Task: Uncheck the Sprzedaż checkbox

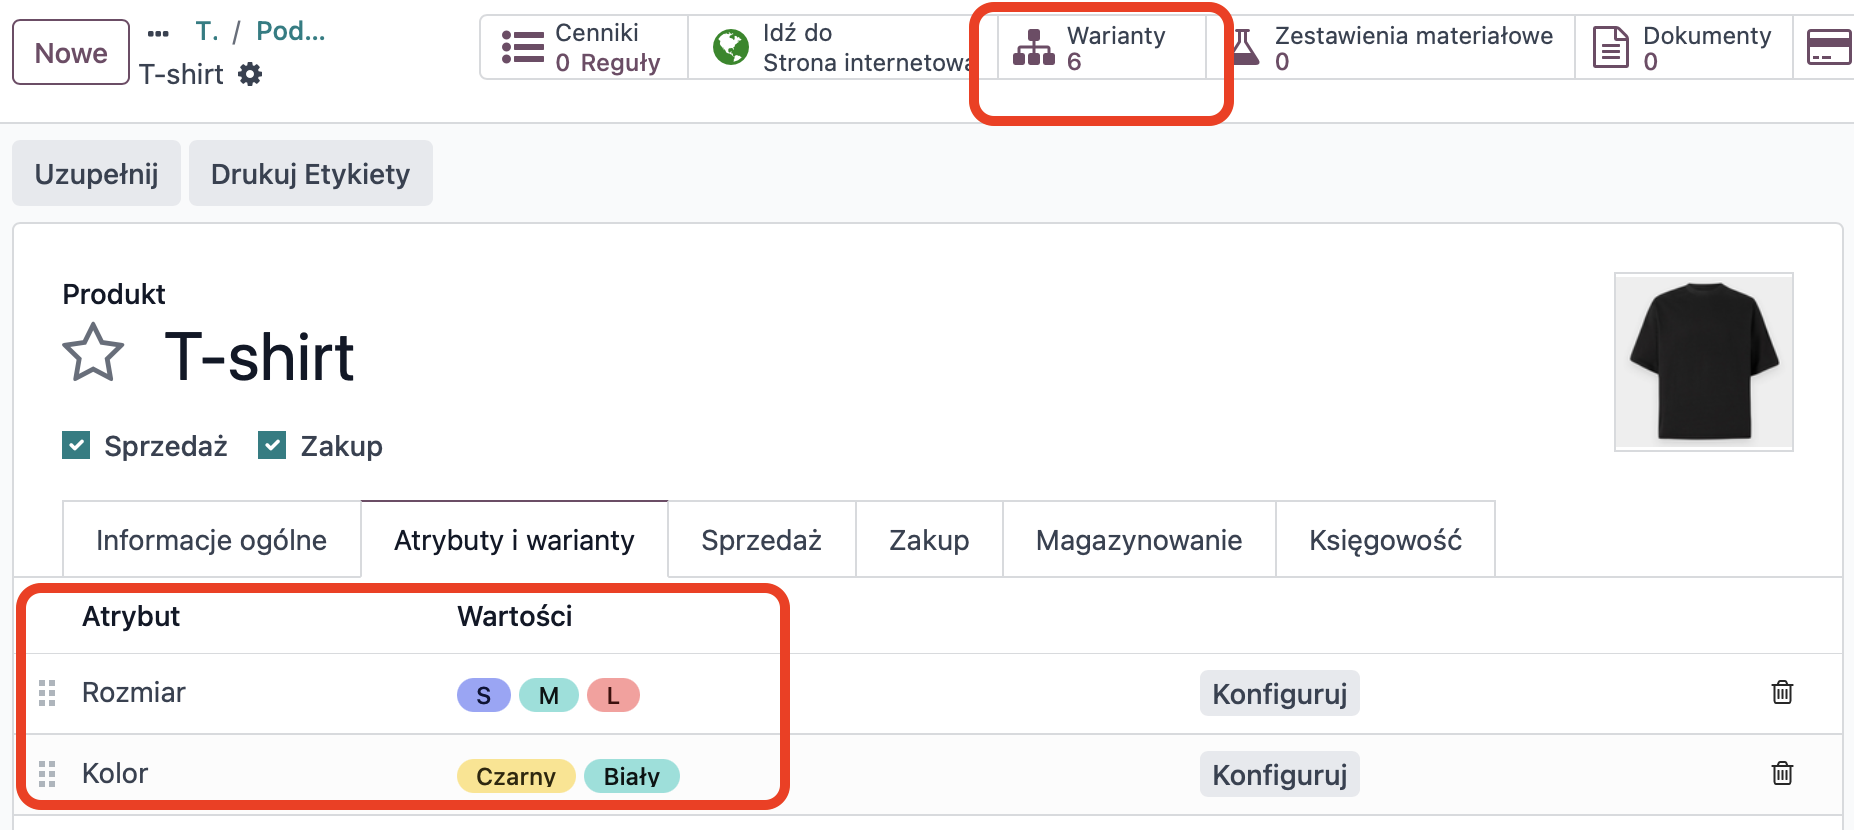Action: coord(76,445)
